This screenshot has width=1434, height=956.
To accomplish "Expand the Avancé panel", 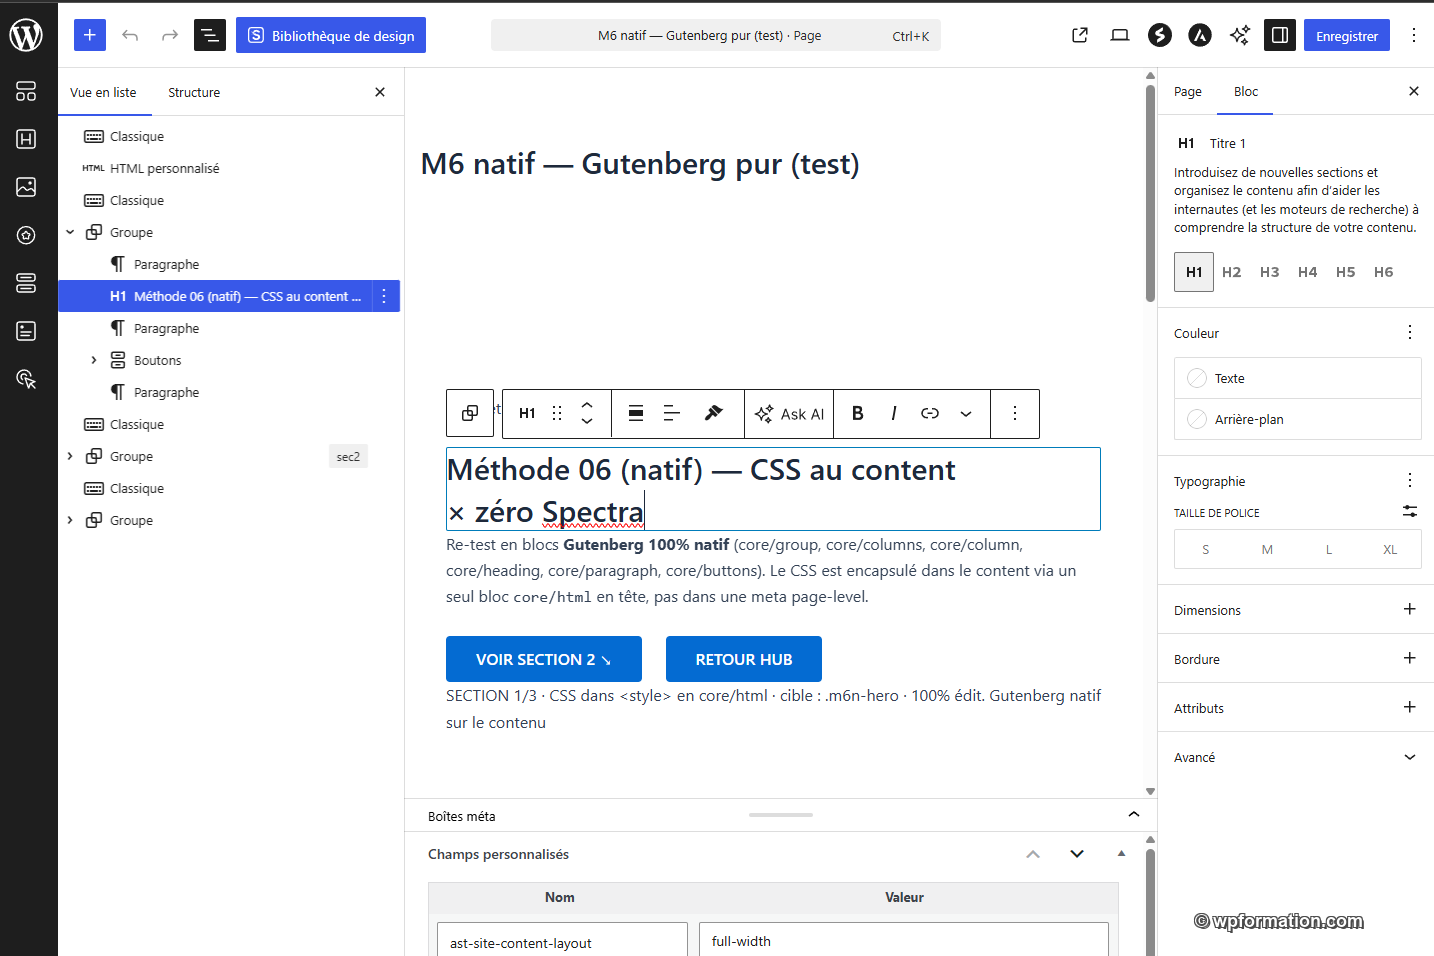I will pos(1298,757).
